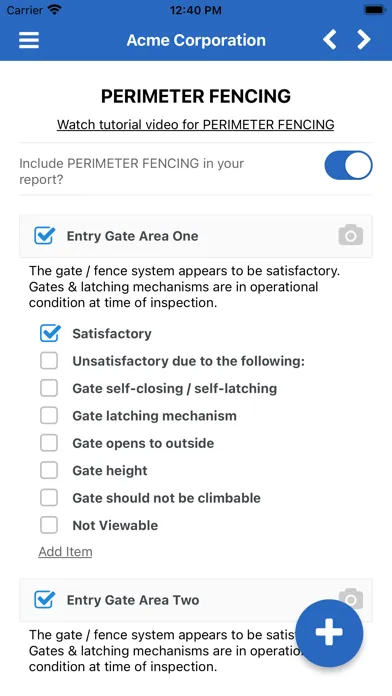
Task: Tap the Add Item link
Action: click(x=65, y=552)
